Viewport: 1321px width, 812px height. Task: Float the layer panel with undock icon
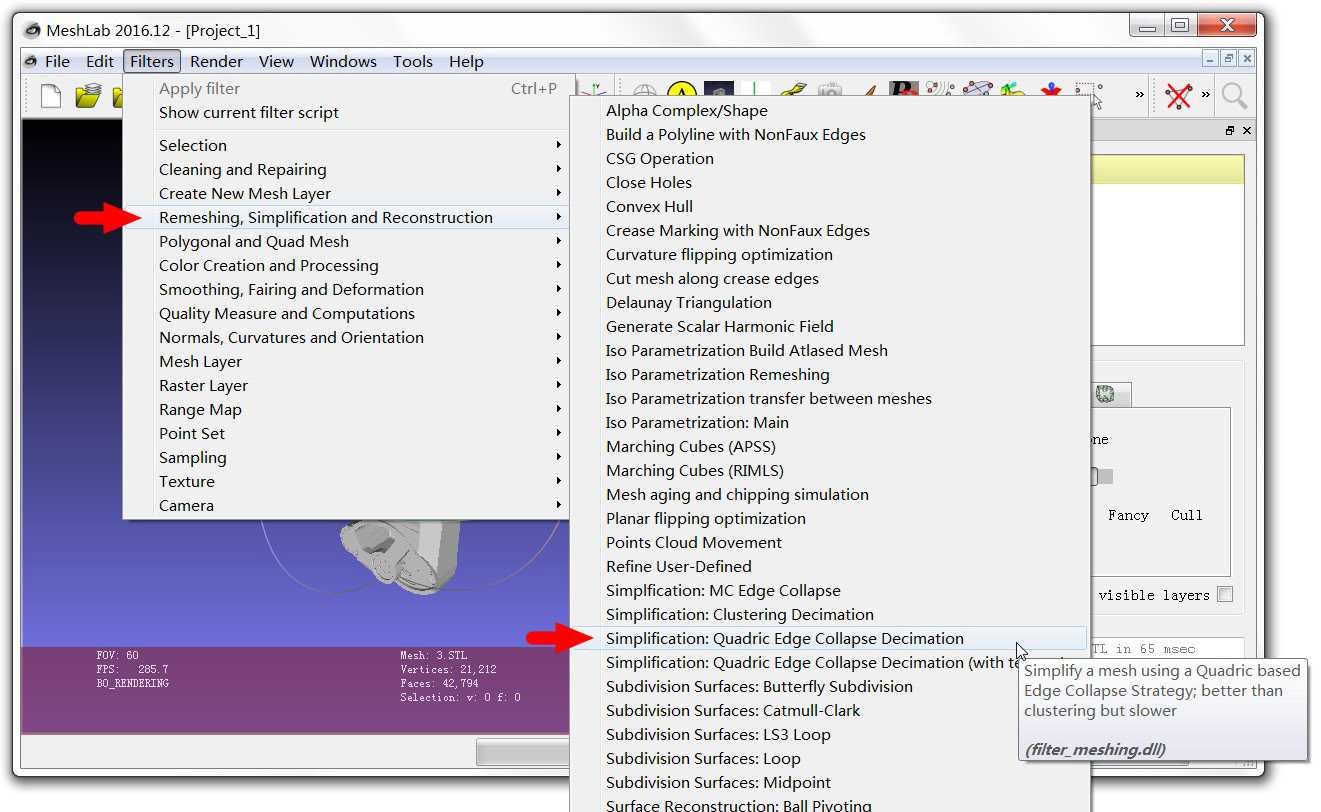point(1230,131)
